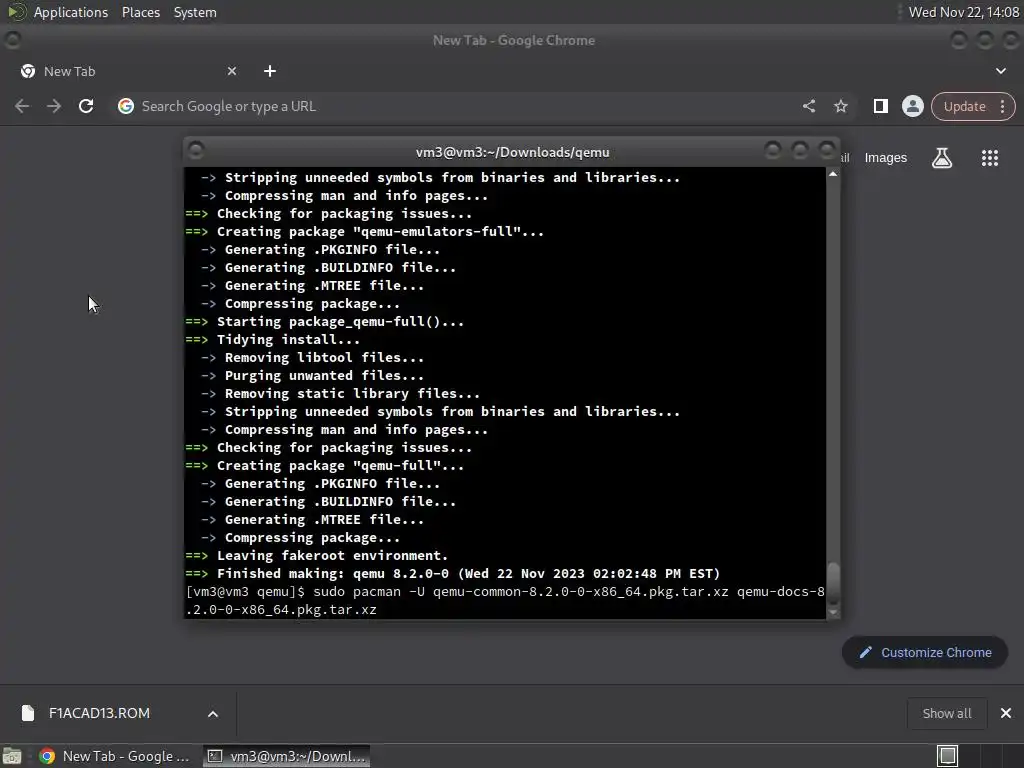This screenshot has width=1024, height=768.
Task: Click the F1ACAD13.ROM file icon
Action: pyautogui.click(x=27, y=713)
